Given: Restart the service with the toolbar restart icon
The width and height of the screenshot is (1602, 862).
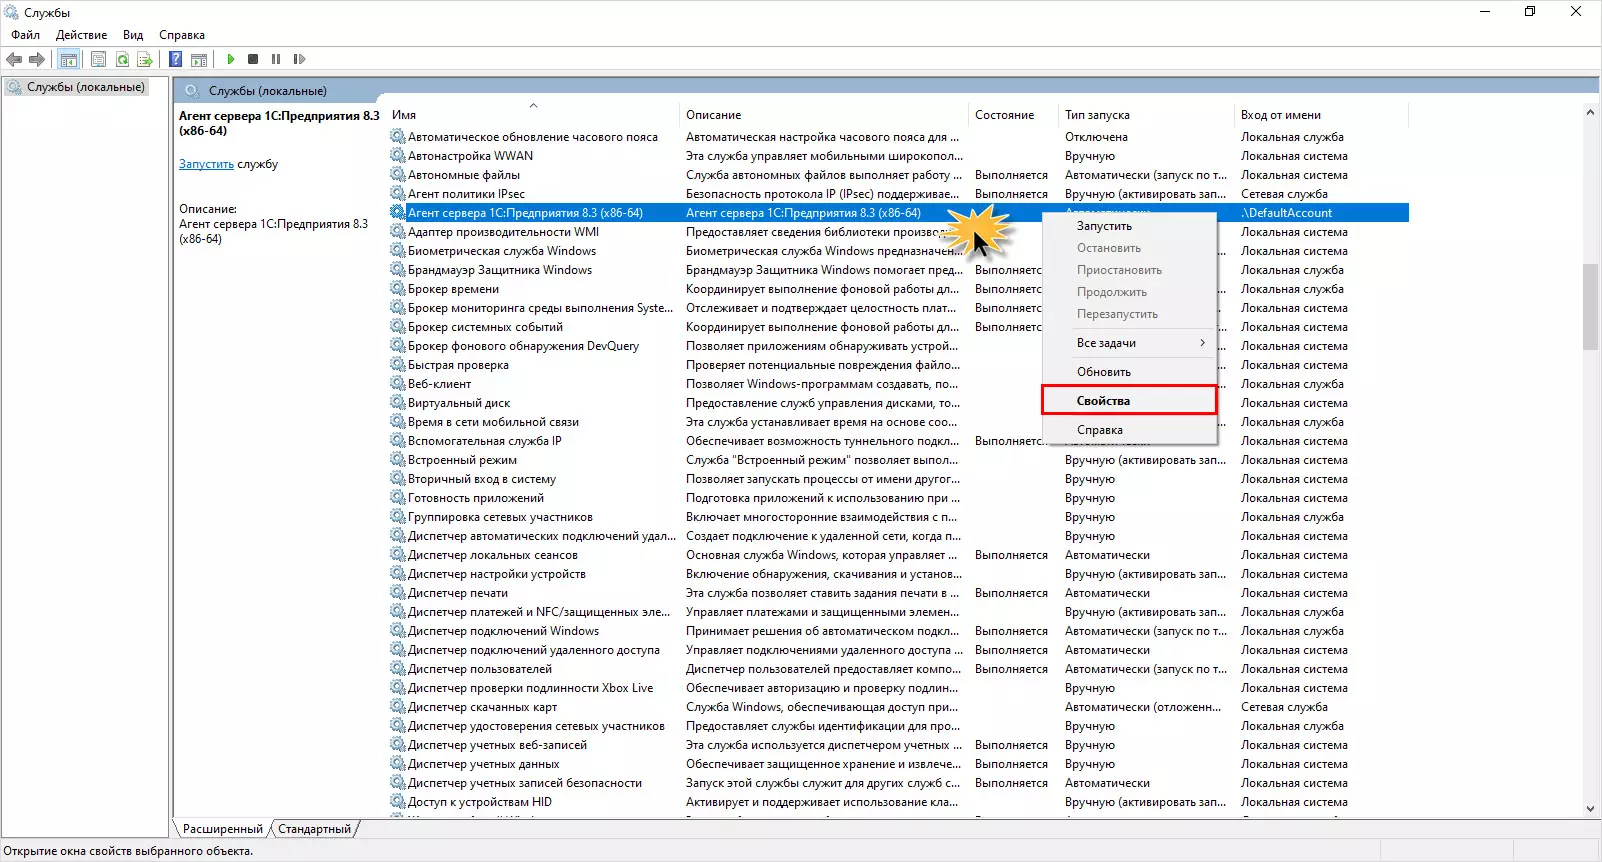Looking at the screenshot, I should [x=299, y=59].
